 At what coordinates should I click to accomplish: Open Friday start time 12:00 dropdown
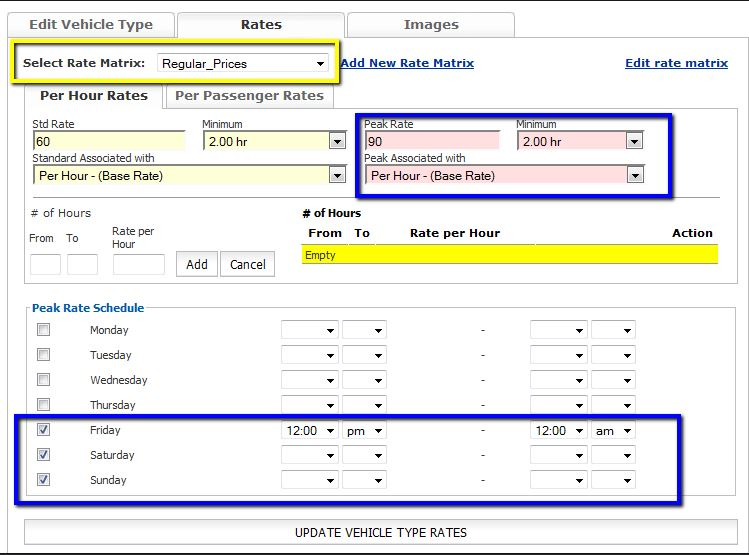click(x=309, y=430)
